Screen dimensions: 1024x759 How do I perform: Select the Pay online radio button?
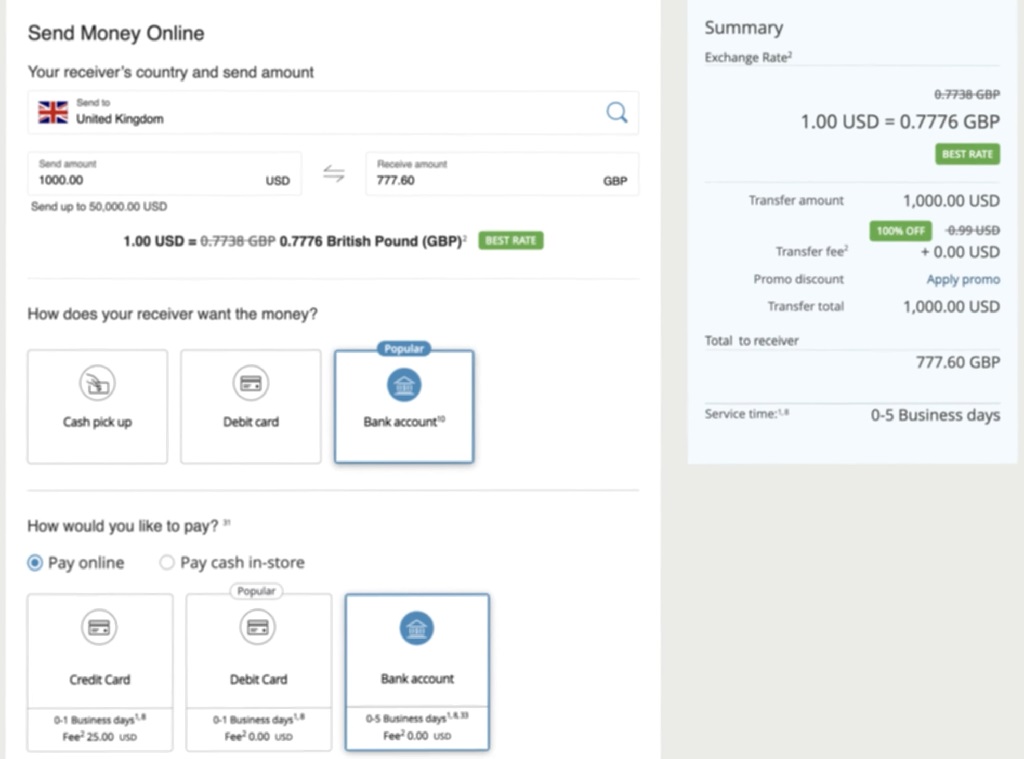tap(35, 563)
